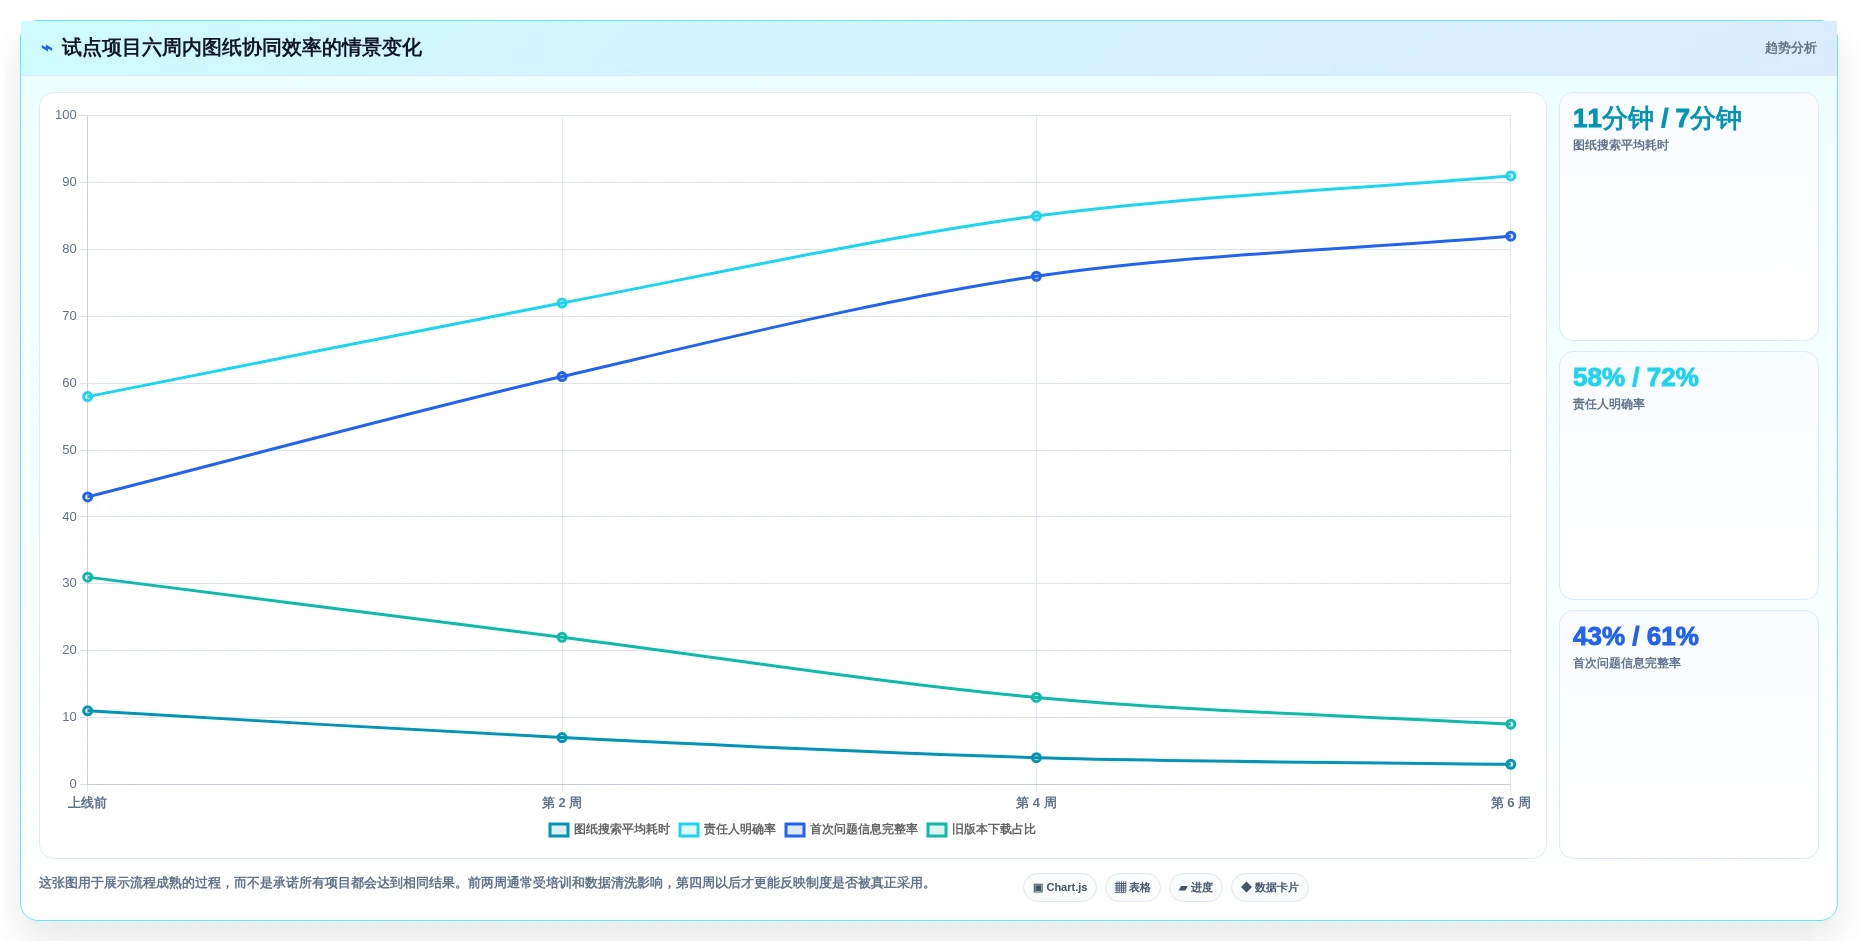Toggle 首次问题信息完整率 legend swatch

(795, 830)
